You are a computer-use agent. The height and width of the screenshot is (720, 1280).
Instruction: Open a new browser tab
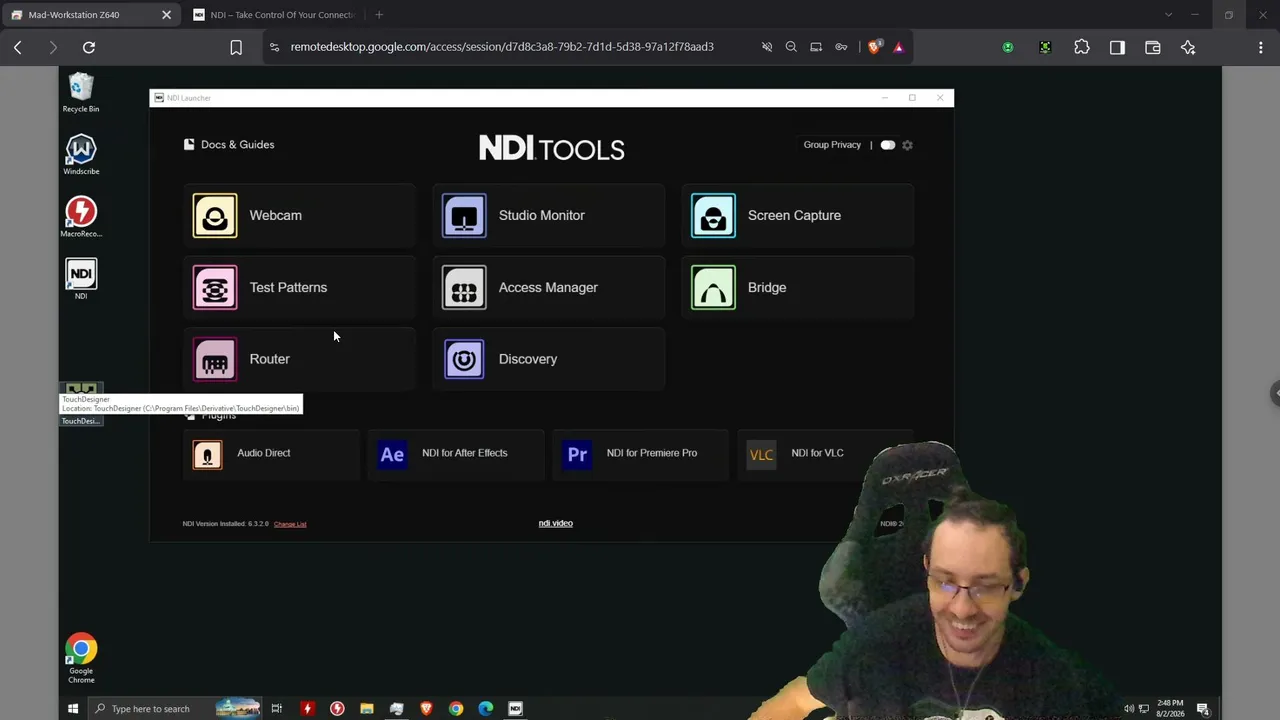(379, 15)
